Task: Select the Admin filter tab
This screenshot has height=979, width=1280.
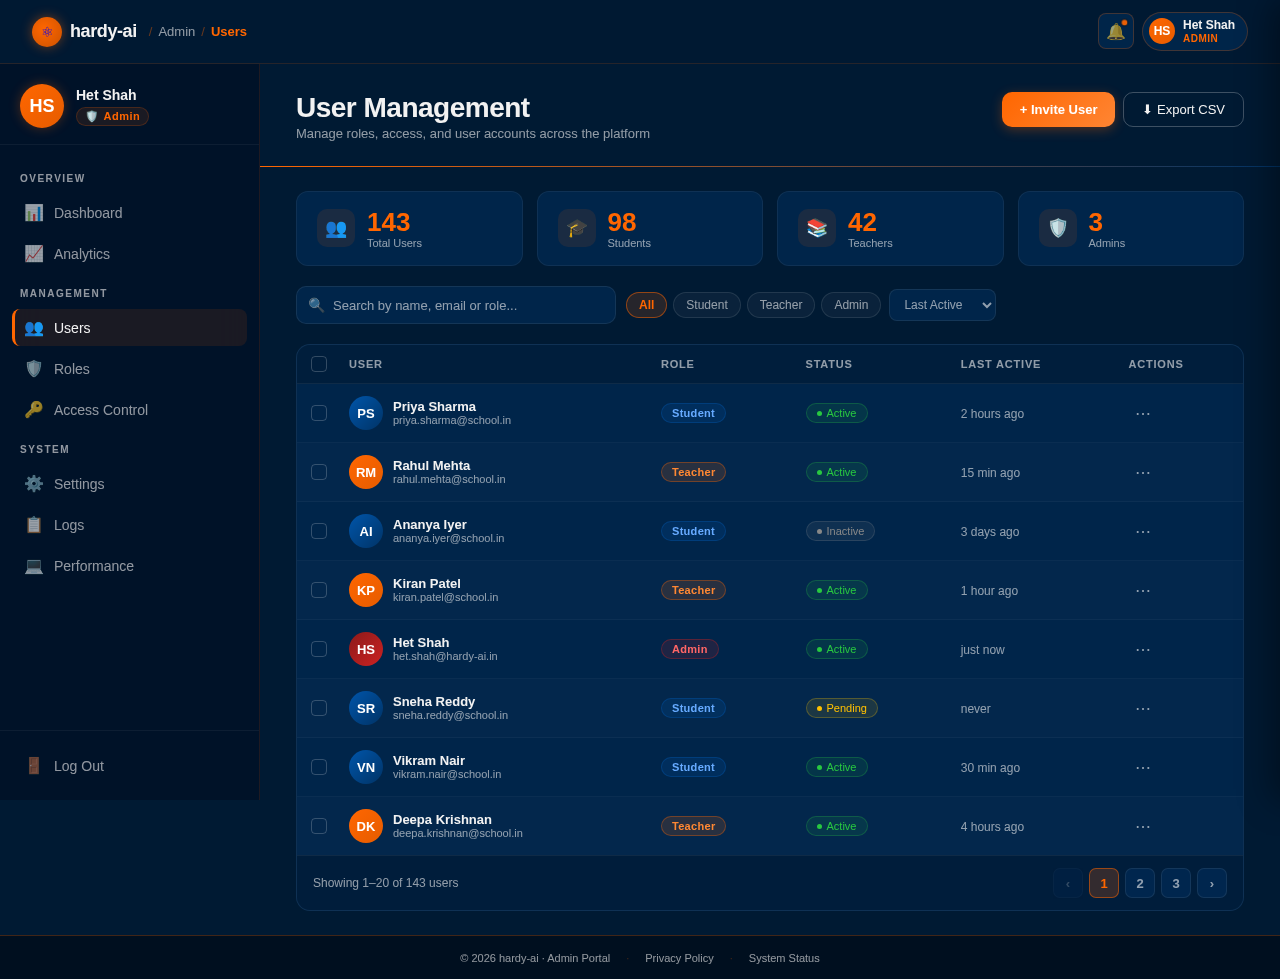Action: pyautogui.click(x=850, y=304)
